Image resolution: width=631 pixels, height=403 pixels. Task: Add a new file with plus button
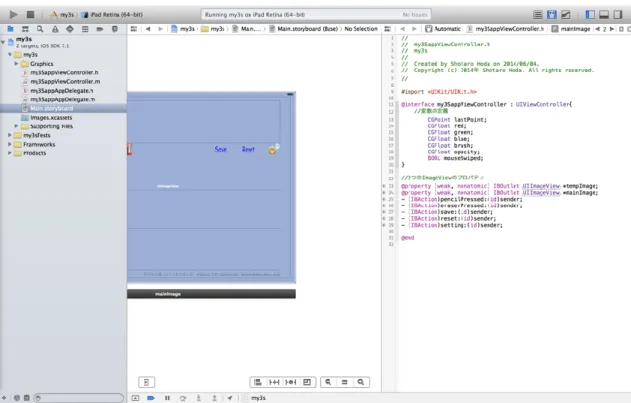pos(4,398)
